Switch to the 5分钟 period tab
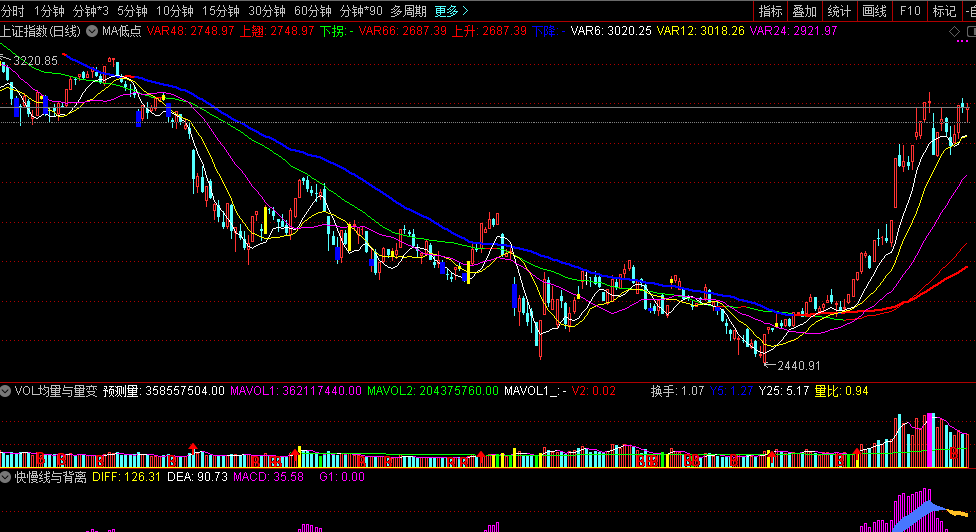 click(133, 11)
